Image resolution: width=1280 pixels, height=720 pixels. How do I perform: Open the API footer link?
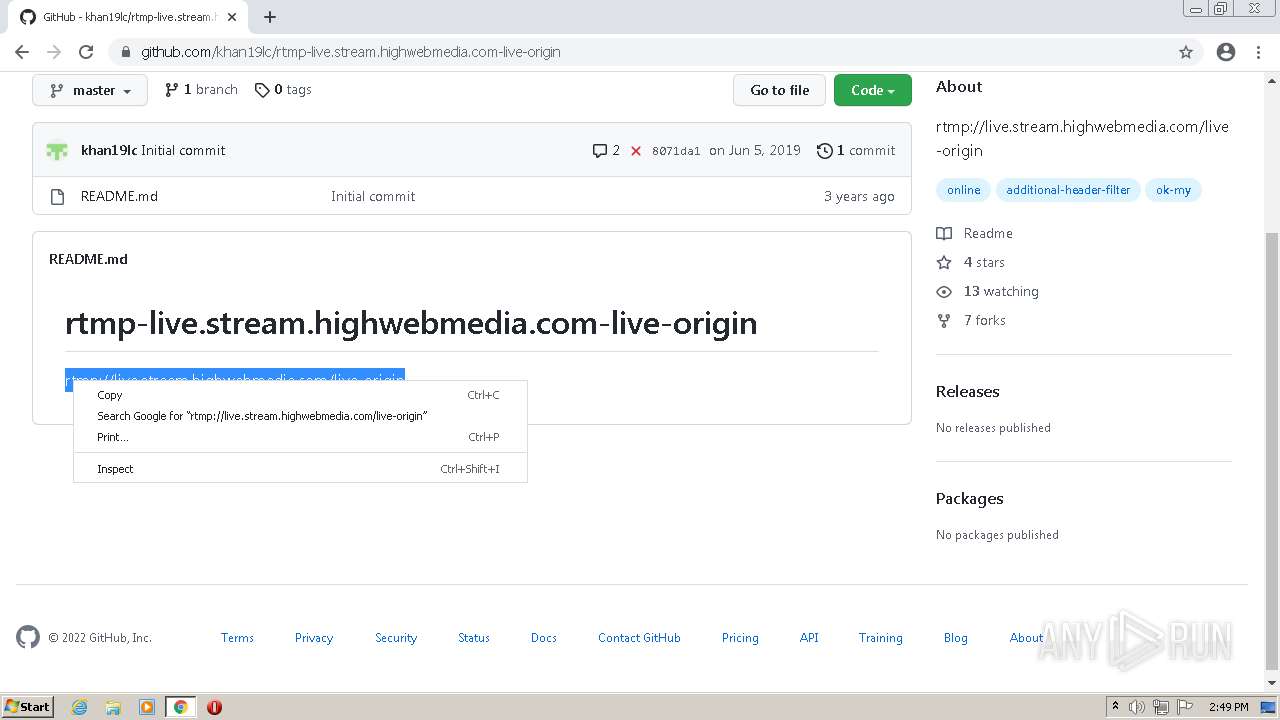tap(809, 637)
